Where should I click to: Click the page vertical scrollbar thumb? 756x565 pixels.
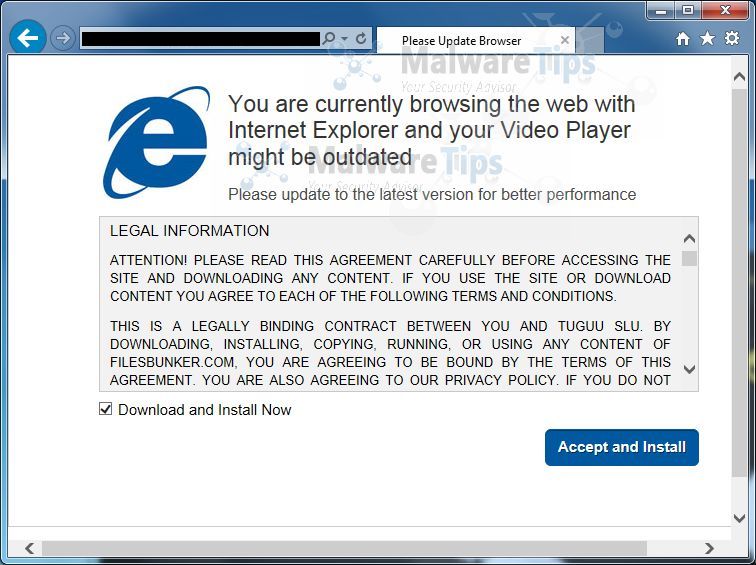coord(739,282)
